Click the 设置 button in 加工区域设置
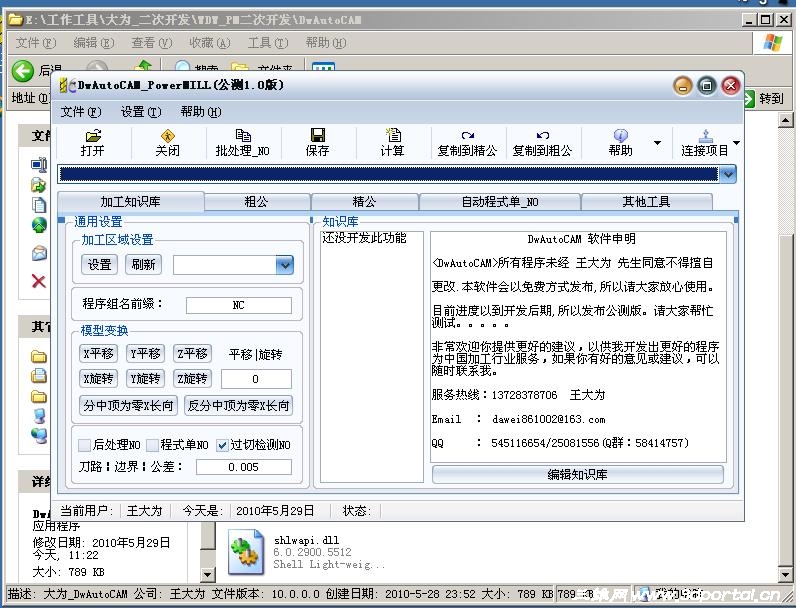This screenshot has width=796, height=608. click(100, 264)
